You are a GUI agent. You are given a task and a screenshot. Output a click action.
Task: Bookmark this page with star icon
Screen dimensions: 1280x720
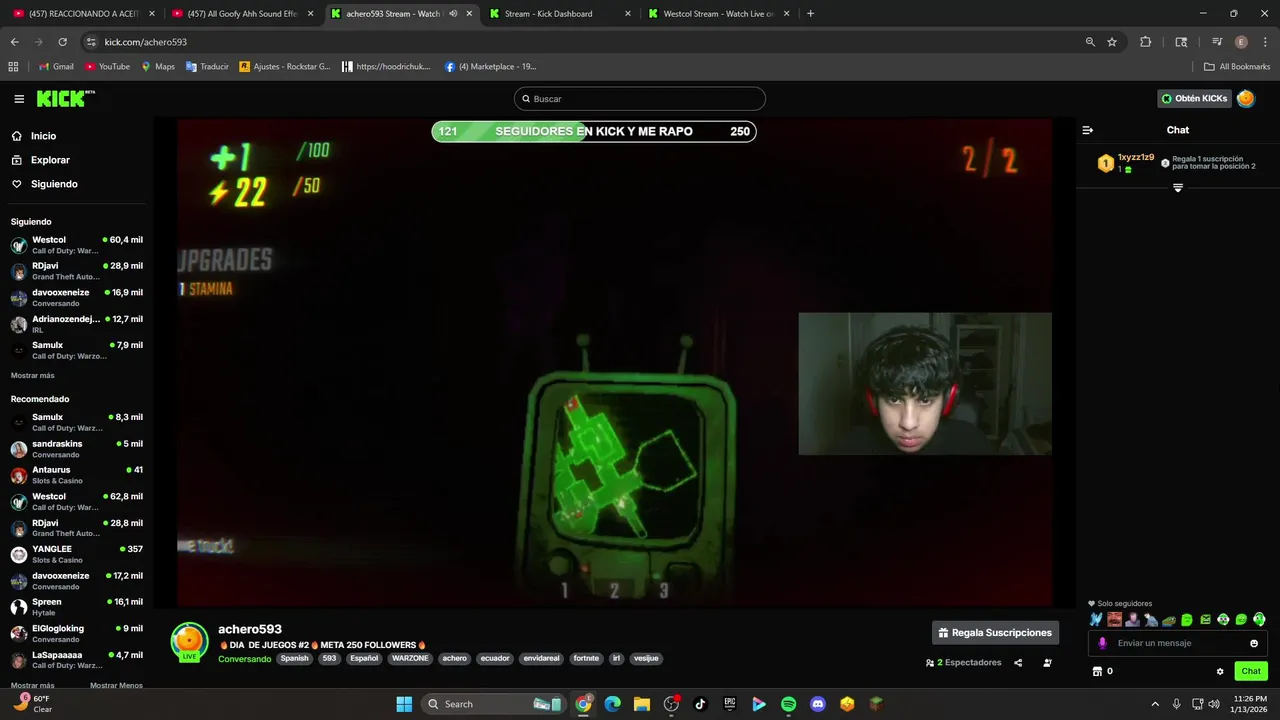point(1112,42)
